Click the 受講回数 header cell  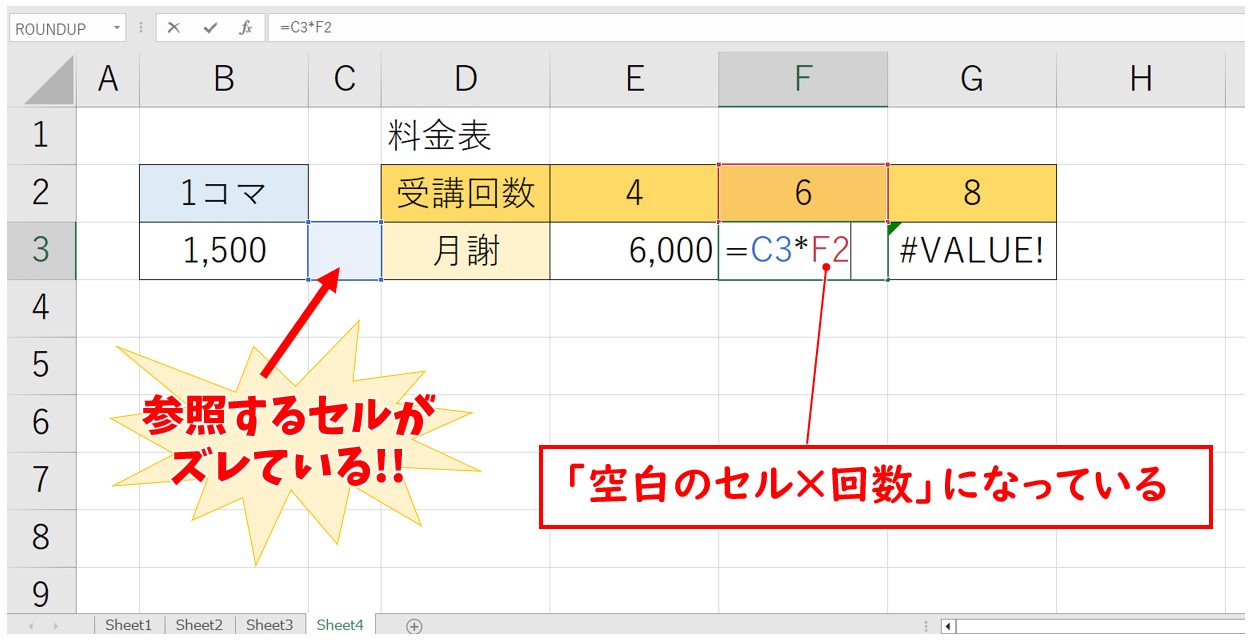pyautogui.click(x=465, y=193)
